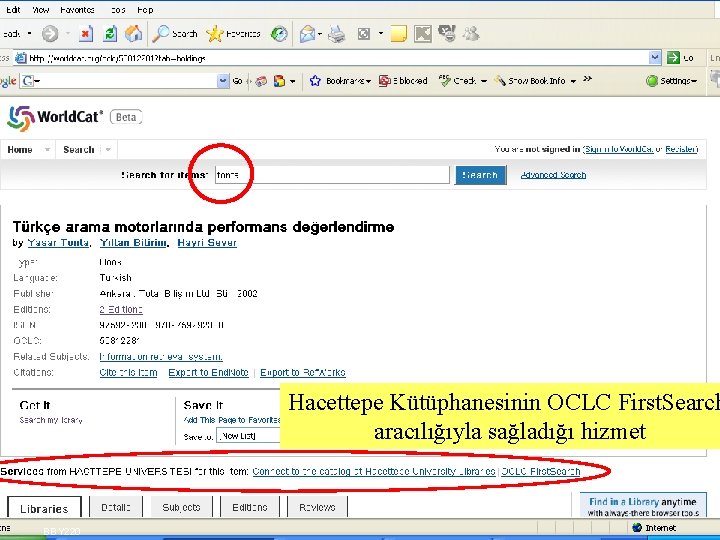Click the WorldCat logo
The width and height of the screenshot is (720, 540).
[55, 118]
